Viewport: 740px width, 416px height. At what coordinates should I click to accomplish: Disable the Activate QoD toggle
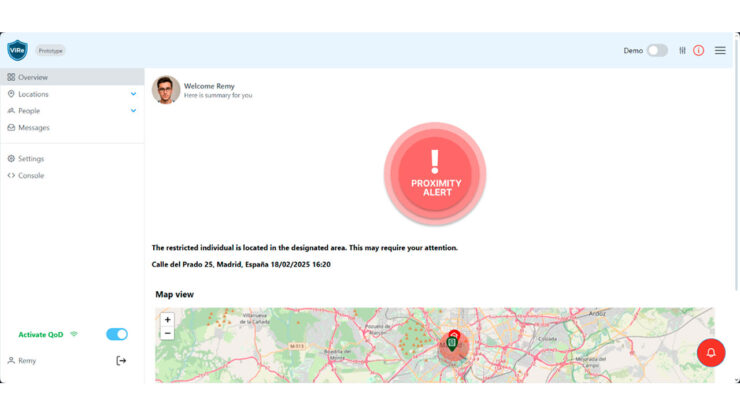[117, 334]
